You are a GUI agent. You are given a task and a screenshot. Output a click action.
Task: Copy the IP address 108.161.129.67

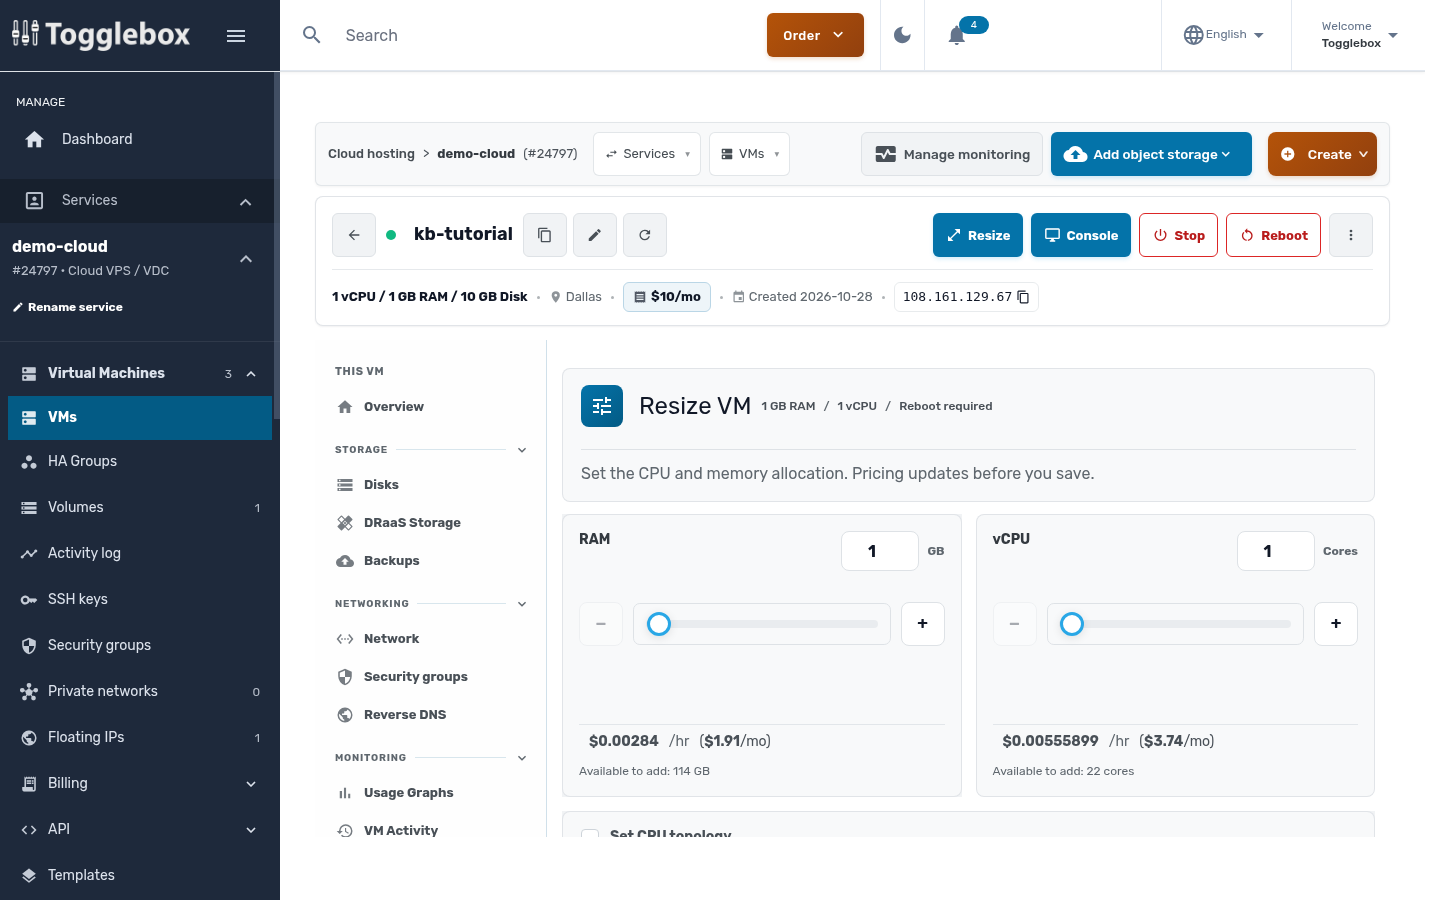click(x=1023, y=297)
